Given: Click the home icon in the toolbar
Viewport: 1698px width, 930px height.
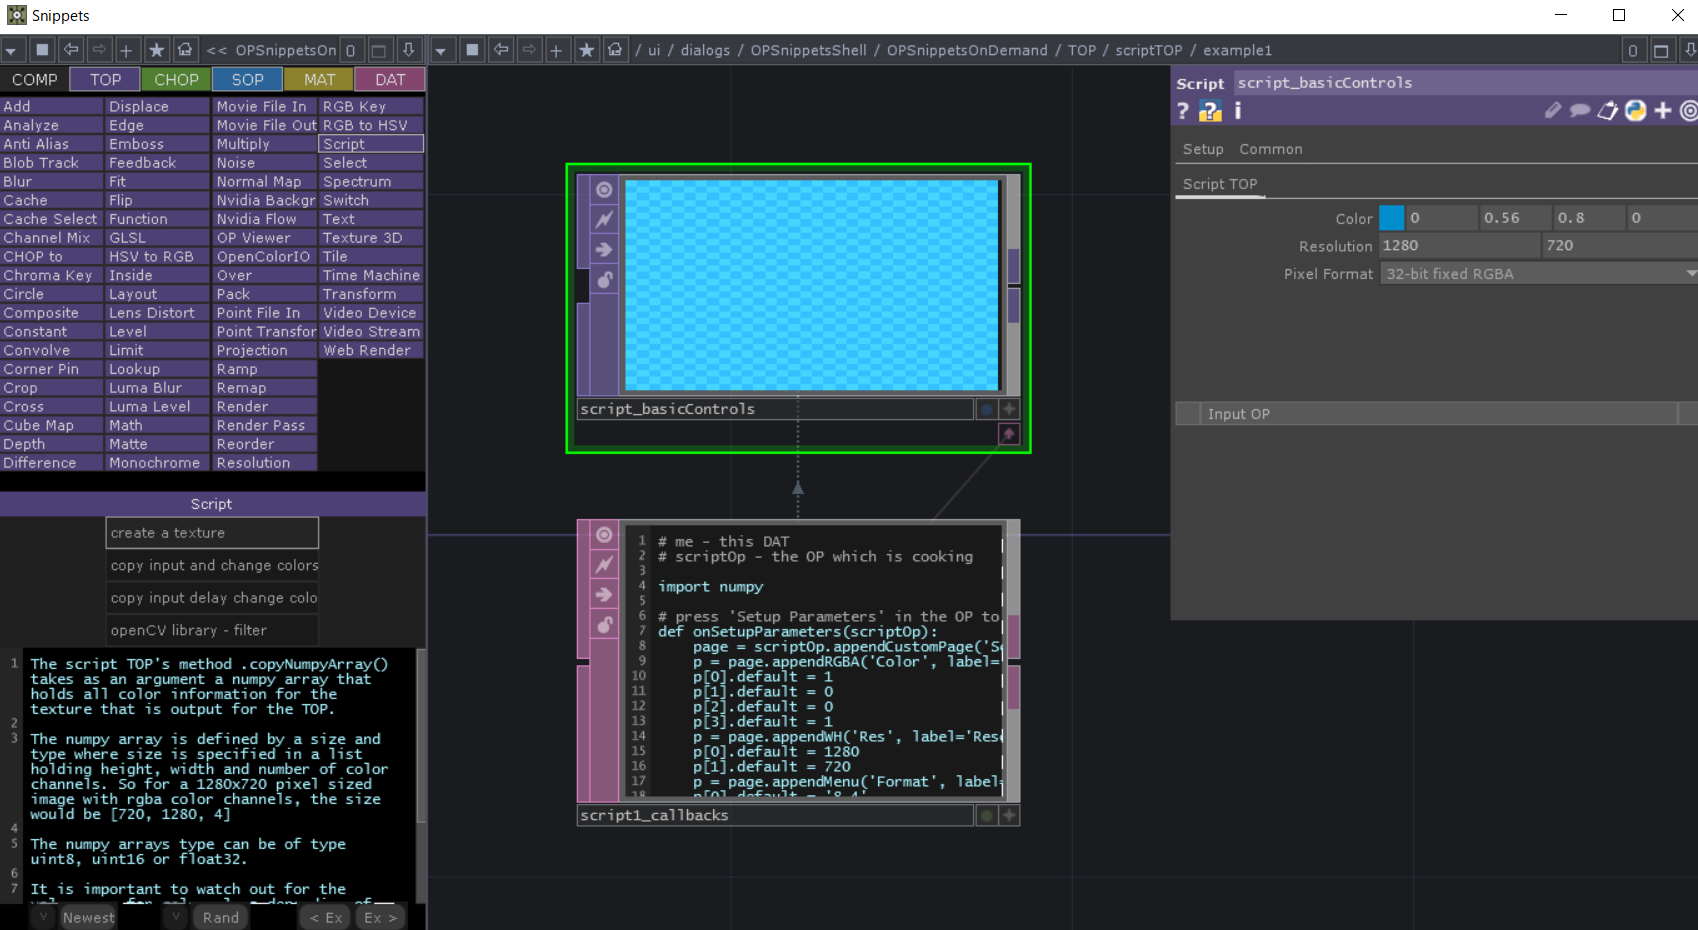Looking at the screenshot, I should pos(186,49).
